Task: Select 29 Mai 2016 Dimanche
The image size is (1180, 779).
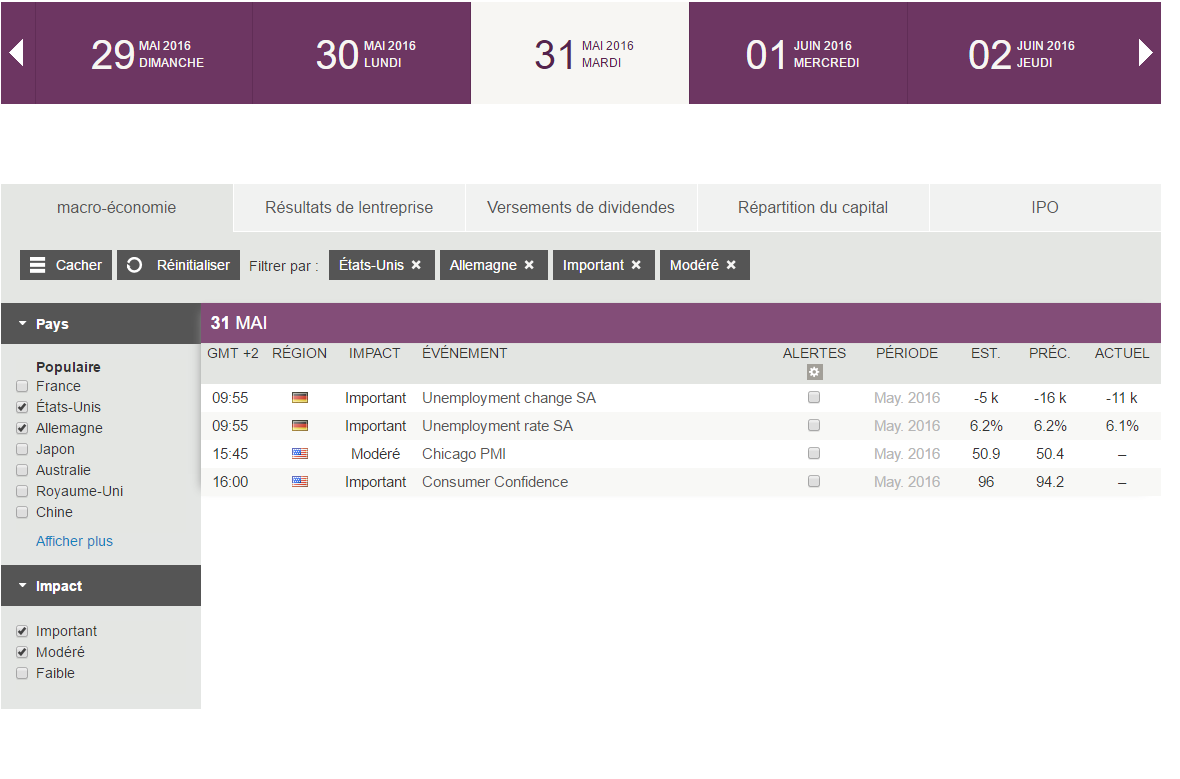Action: pos(144,53)
